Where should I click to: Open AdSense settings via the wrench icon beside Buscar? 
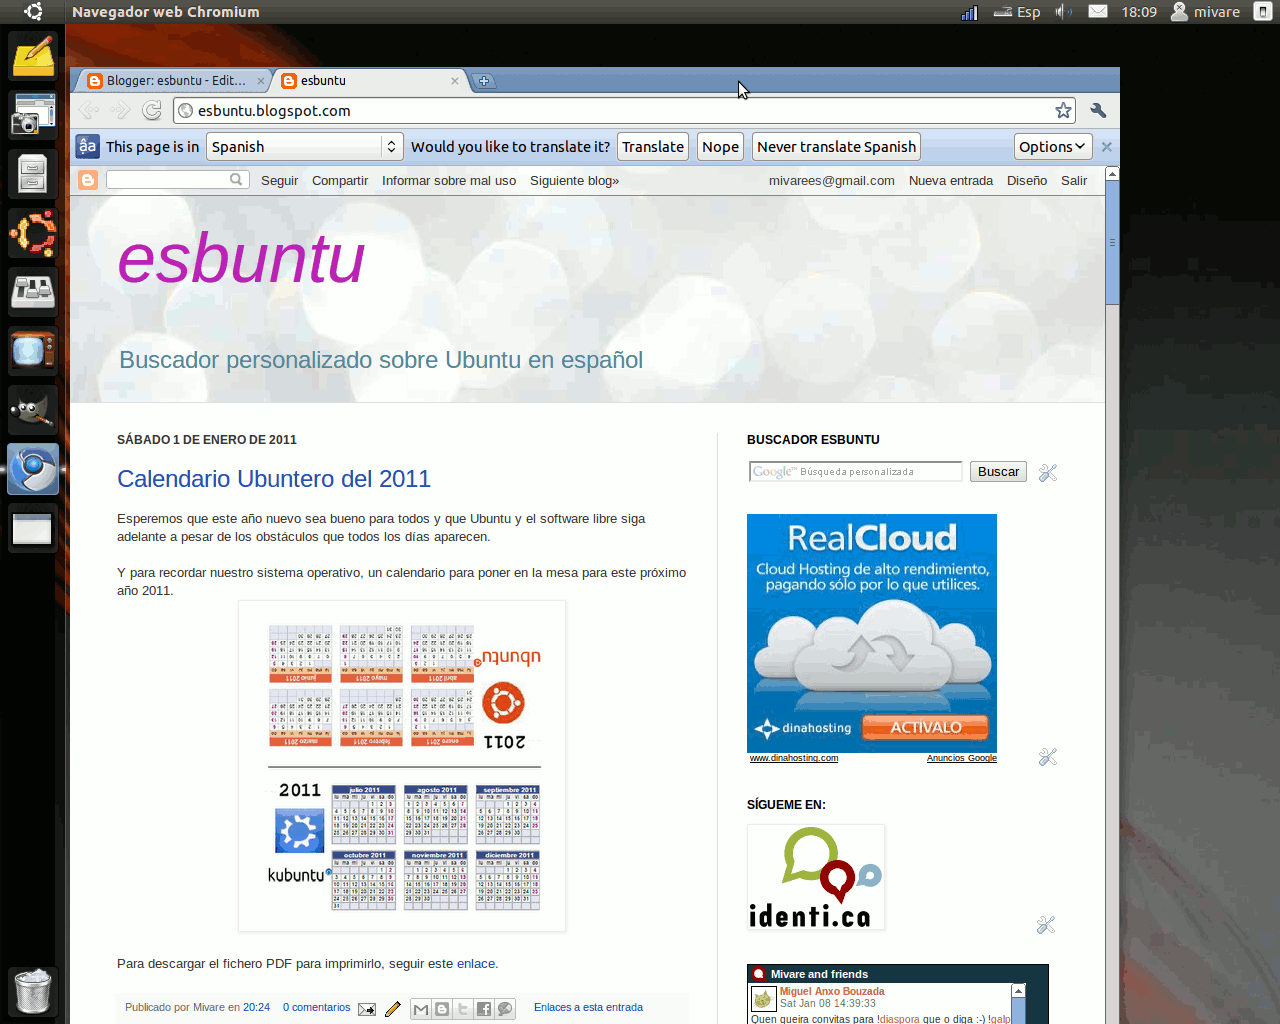click(x=1047, y=472)
